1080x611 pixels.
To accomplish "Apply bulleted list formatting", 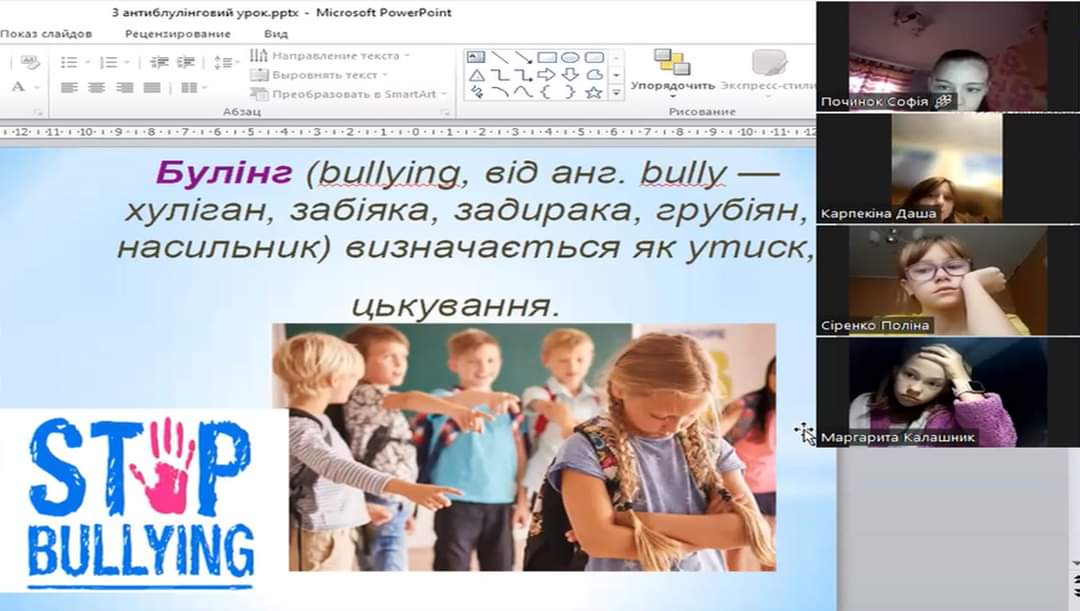I will [68, 63].
